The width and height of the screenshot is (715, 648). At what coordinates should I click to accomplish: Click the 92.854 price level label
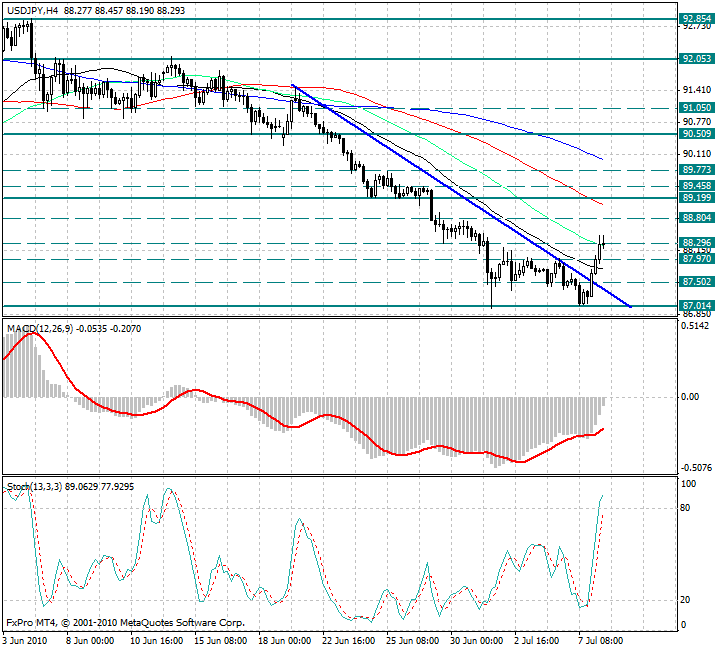[696, 19]
